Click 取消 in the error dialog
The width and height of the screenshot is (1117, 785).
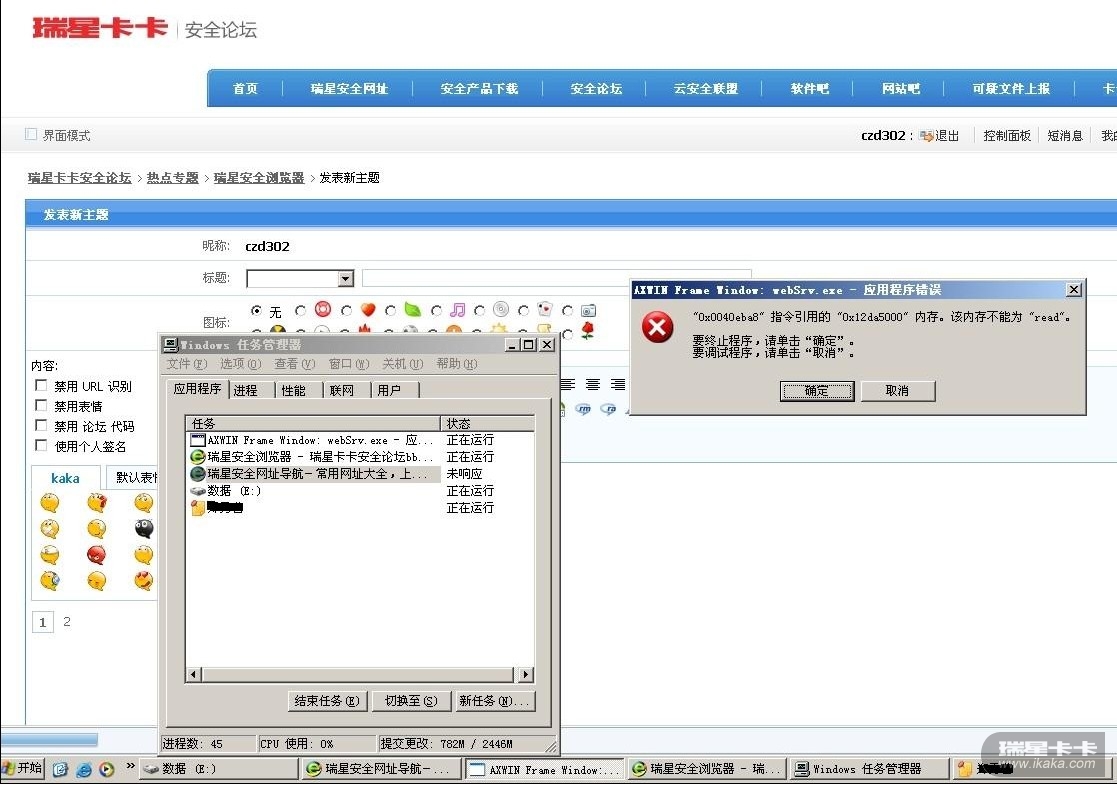click(898, 391)
